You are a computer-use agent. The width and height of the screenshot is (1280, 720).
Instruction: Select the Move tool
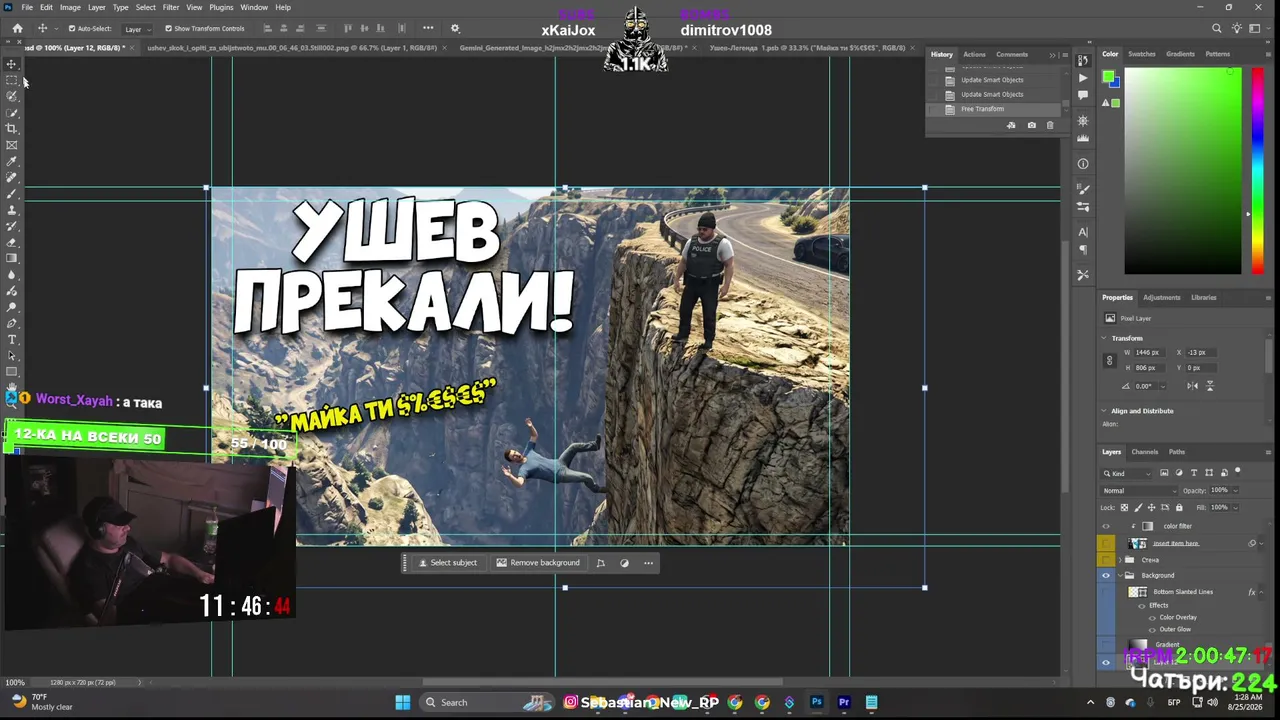coord(12,64)
